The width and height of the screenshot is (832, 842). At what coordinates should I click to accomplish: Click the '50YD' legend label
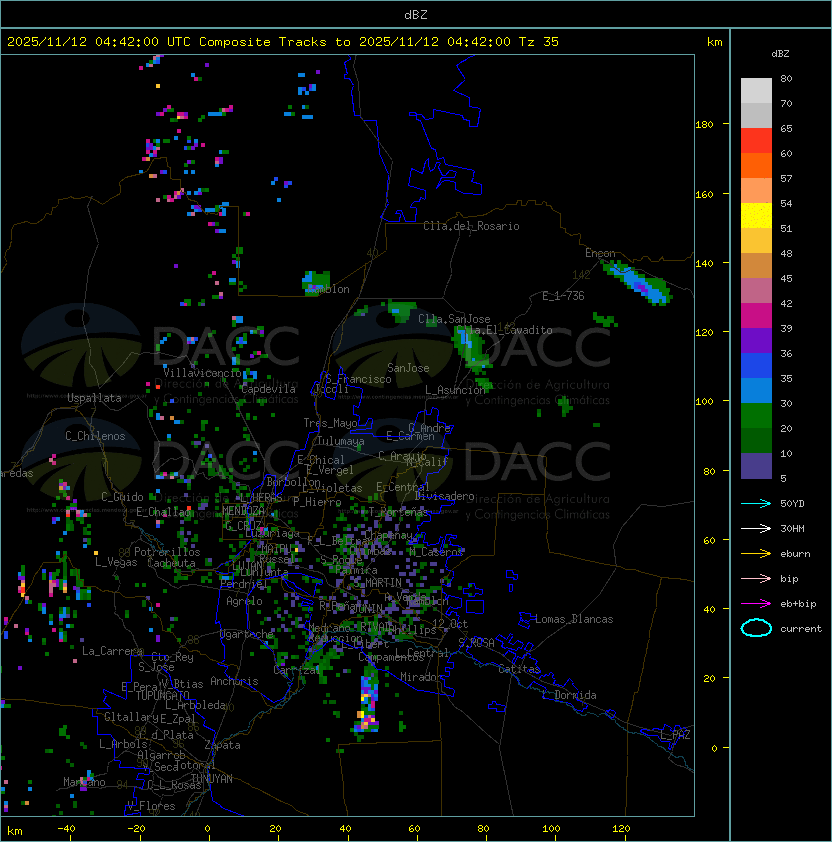click(x=792, y=504)
